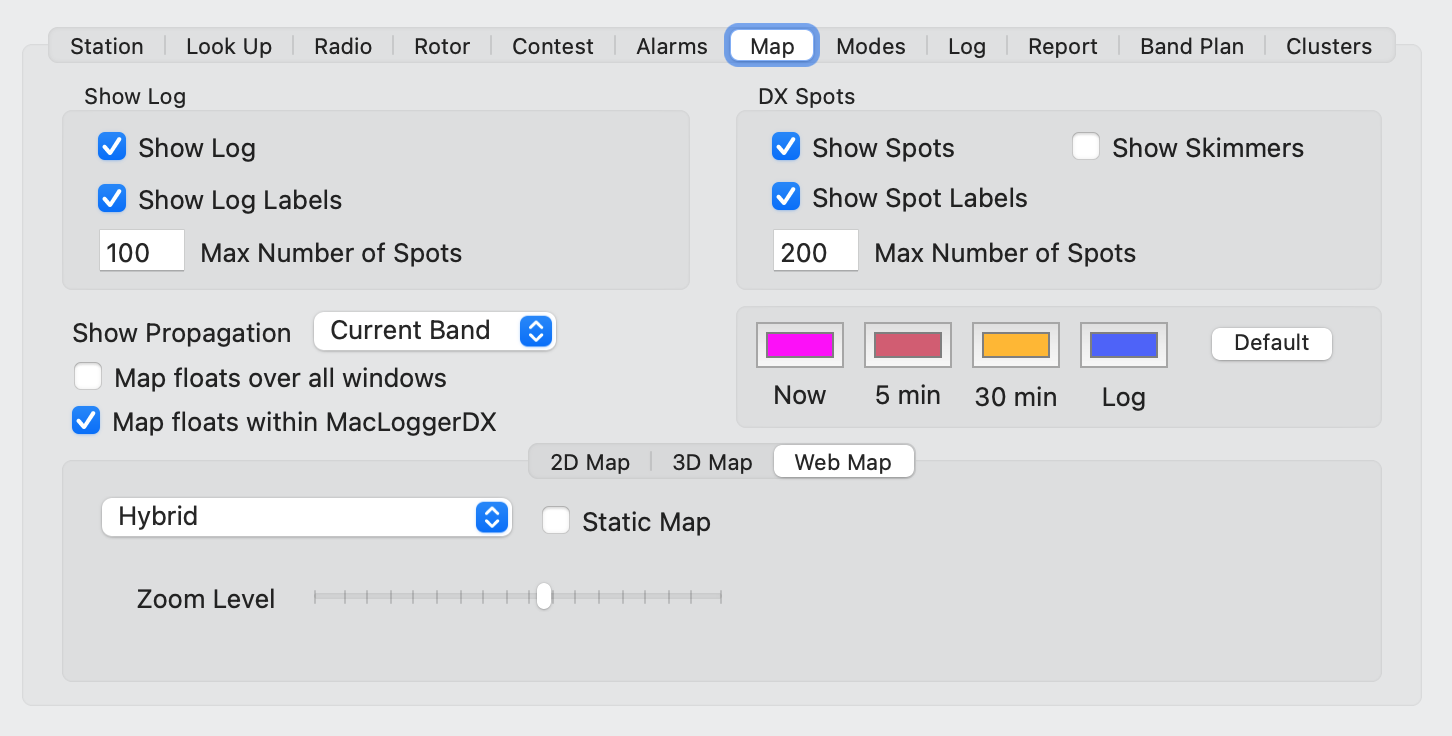This screenshot has width=1452, height=736.
Task: Switch to the 3D Map tab
Action: click(711, 461)
